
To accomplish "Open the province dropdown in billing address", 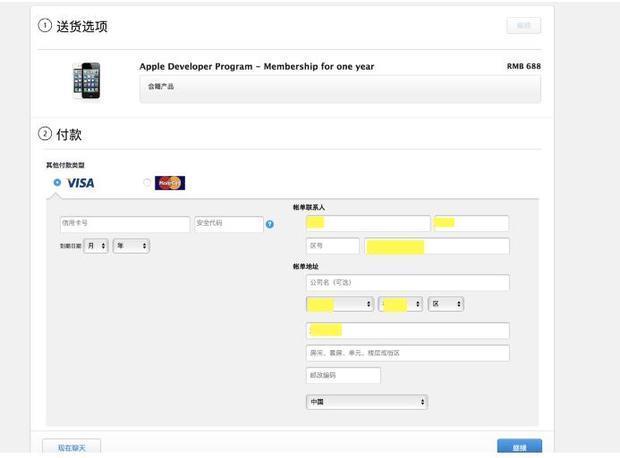I will [x=340, y=304].
